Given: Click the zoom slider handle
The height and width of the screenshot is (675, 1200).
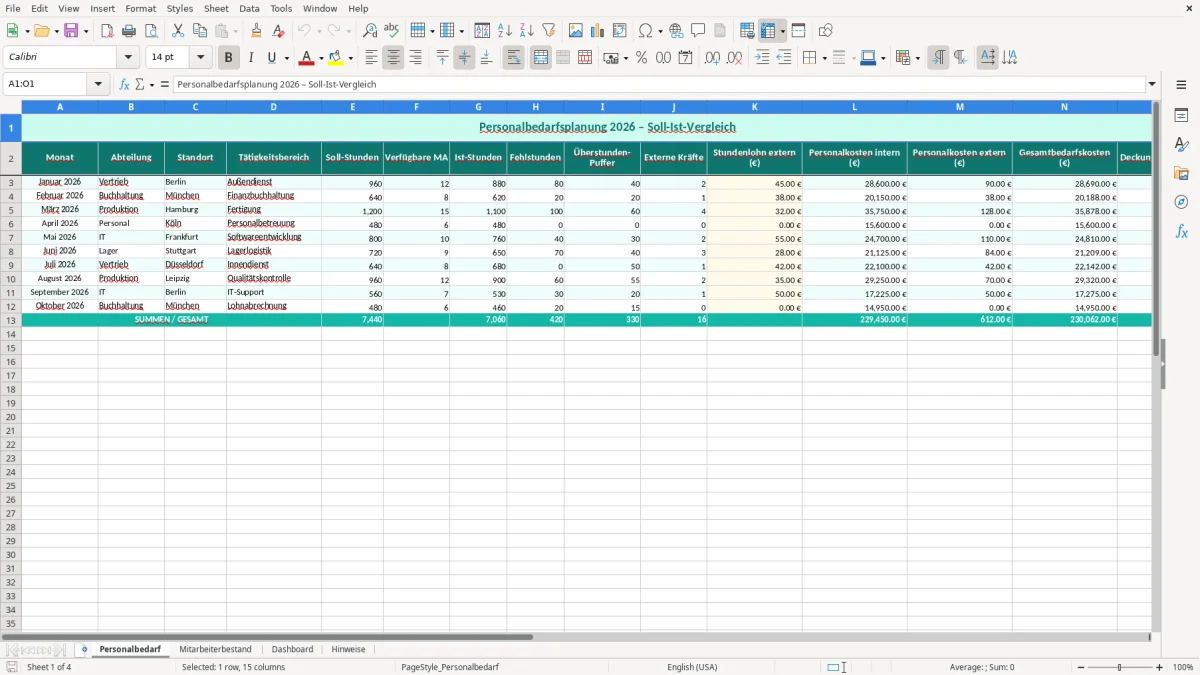Looking at the screenshot, I should 1120,667.
